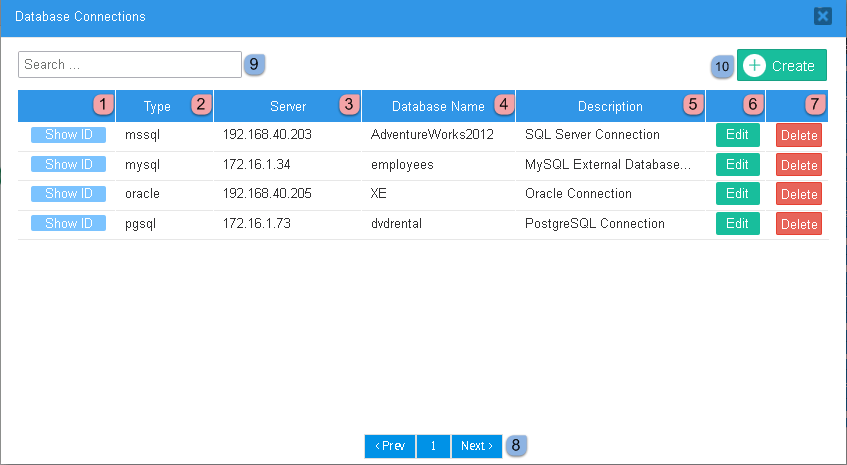Delete the mysql employees connection
The height and width of the screenshot is (465, 847).
[798, 165]
